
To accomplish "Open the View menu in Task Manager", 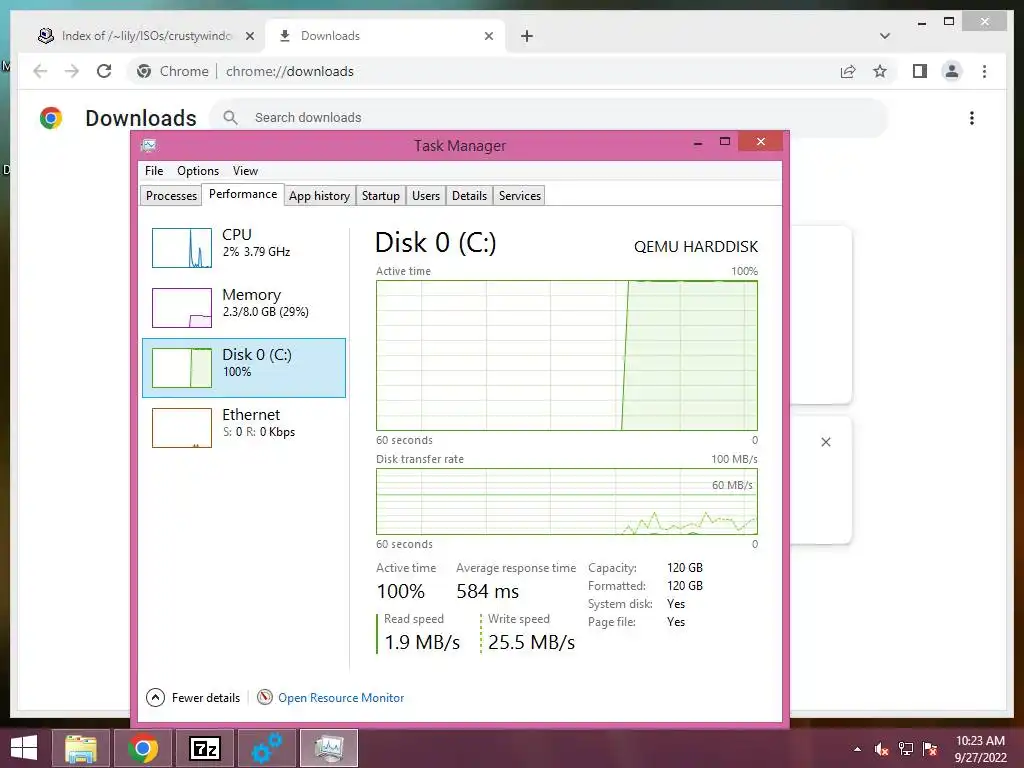I will click(x=246, y=171).
